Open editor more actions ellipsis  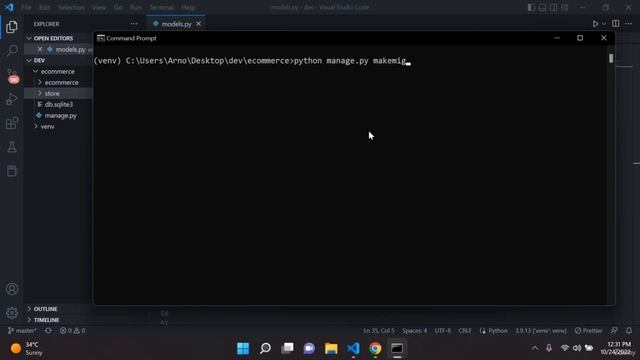pyautogui.click(x=629, y=24)
